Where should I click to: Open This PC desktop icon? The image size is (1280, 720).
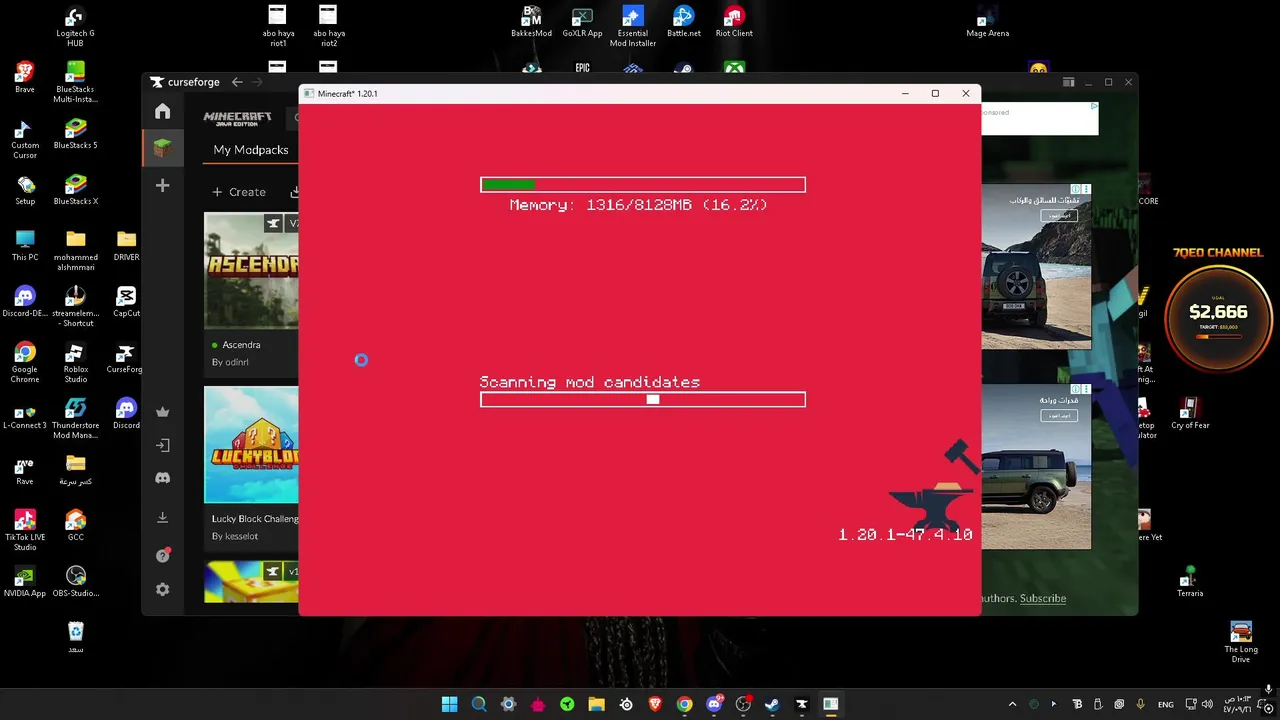click(x=25, y=246)
